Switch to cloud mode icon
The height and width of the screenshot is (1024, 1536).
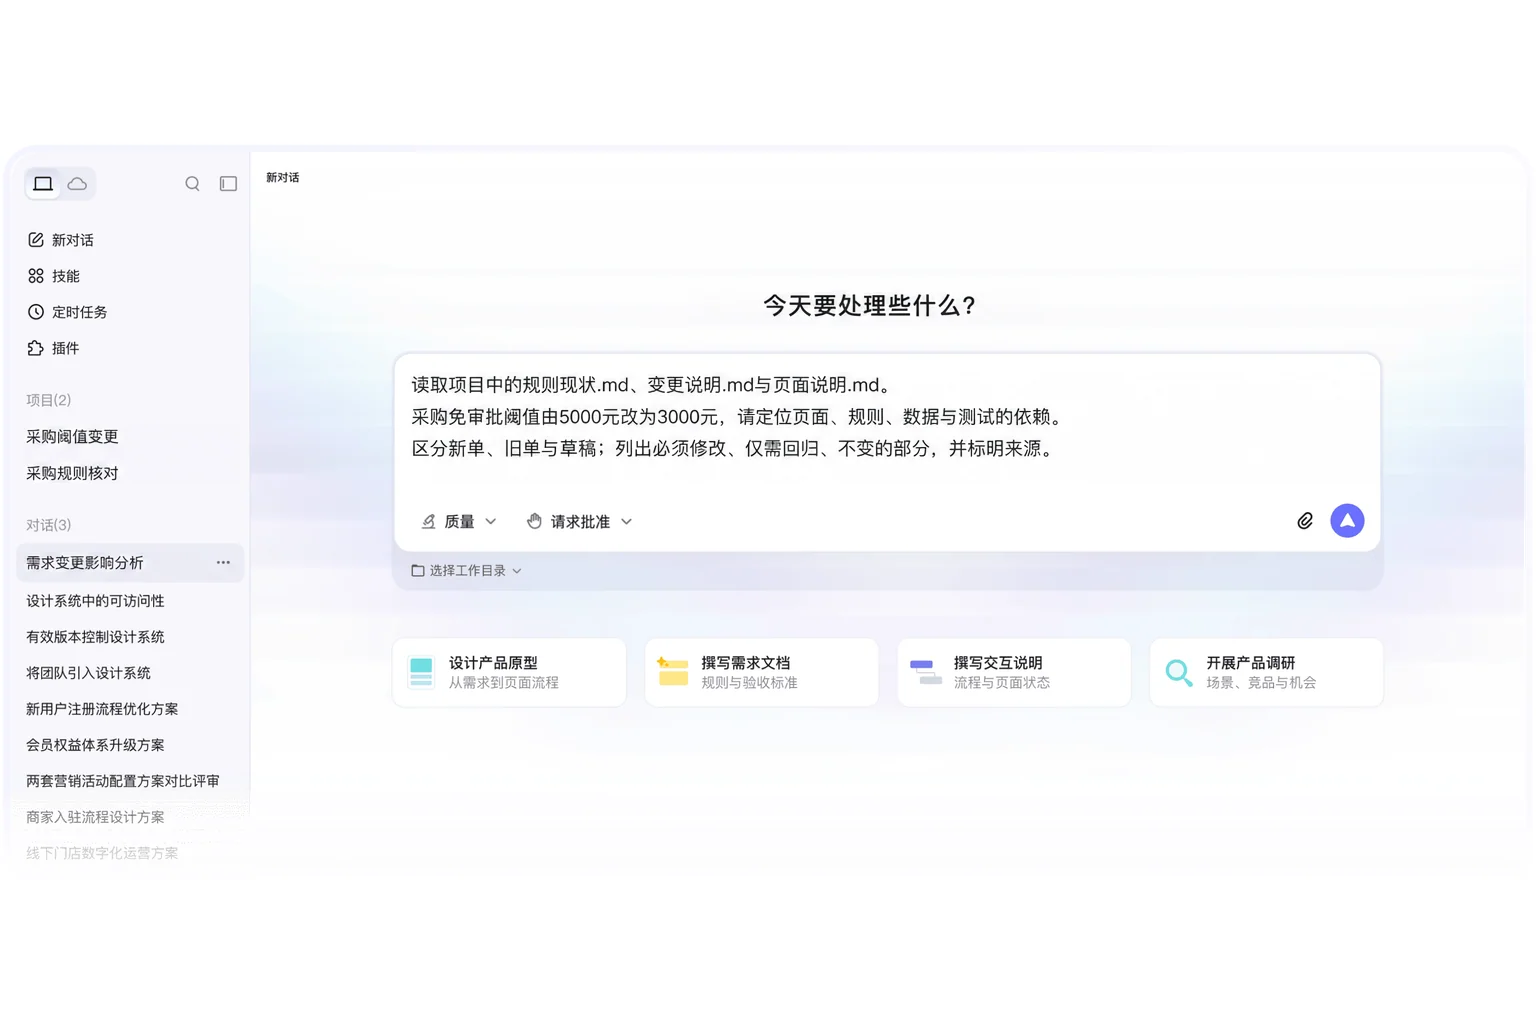[x=77, y=184]
